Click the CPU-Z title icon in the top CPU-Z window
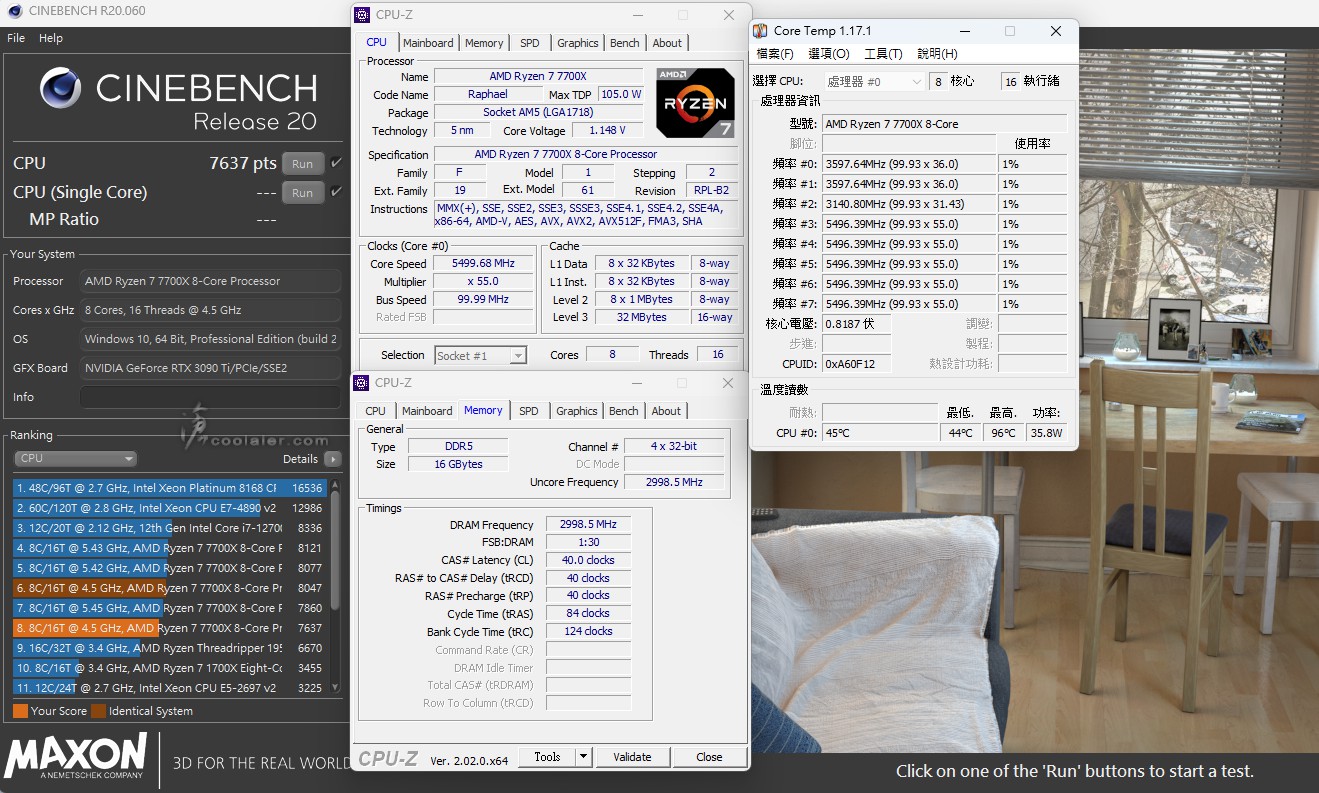The image size is (1319, 793). tap(362, 15)
